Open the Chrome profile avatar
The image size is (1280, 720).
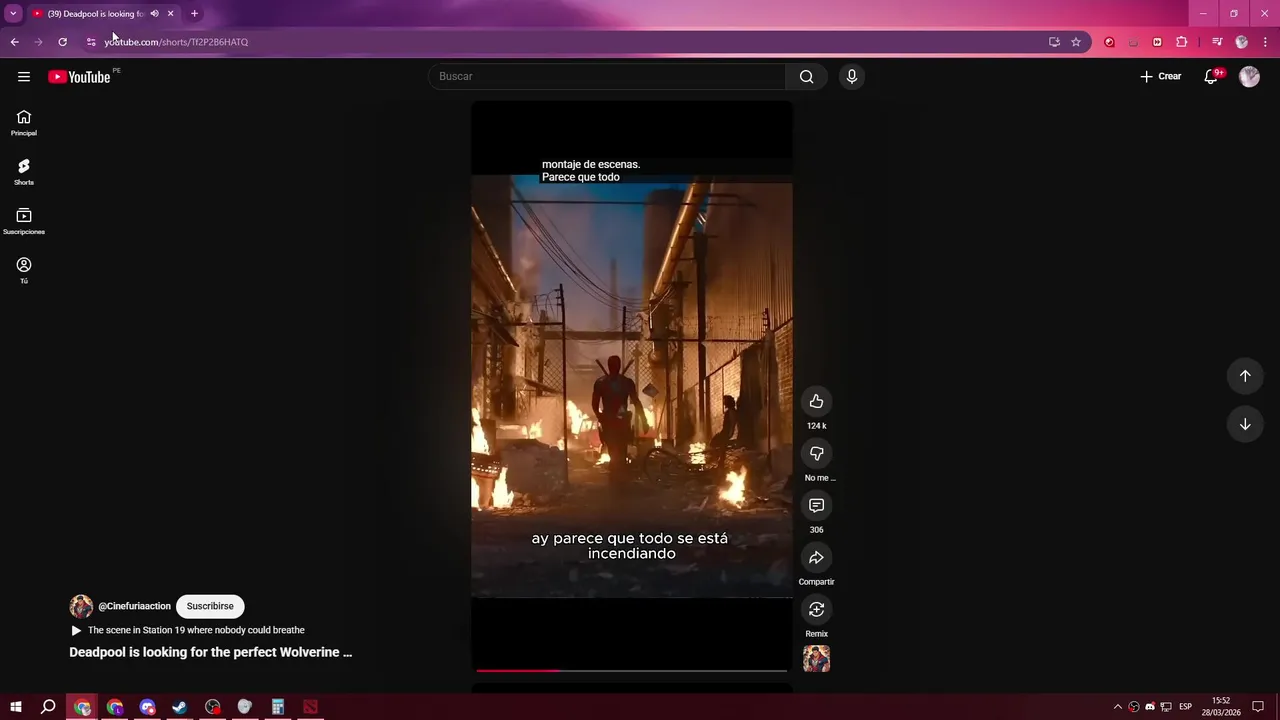tap(1241, 42)
